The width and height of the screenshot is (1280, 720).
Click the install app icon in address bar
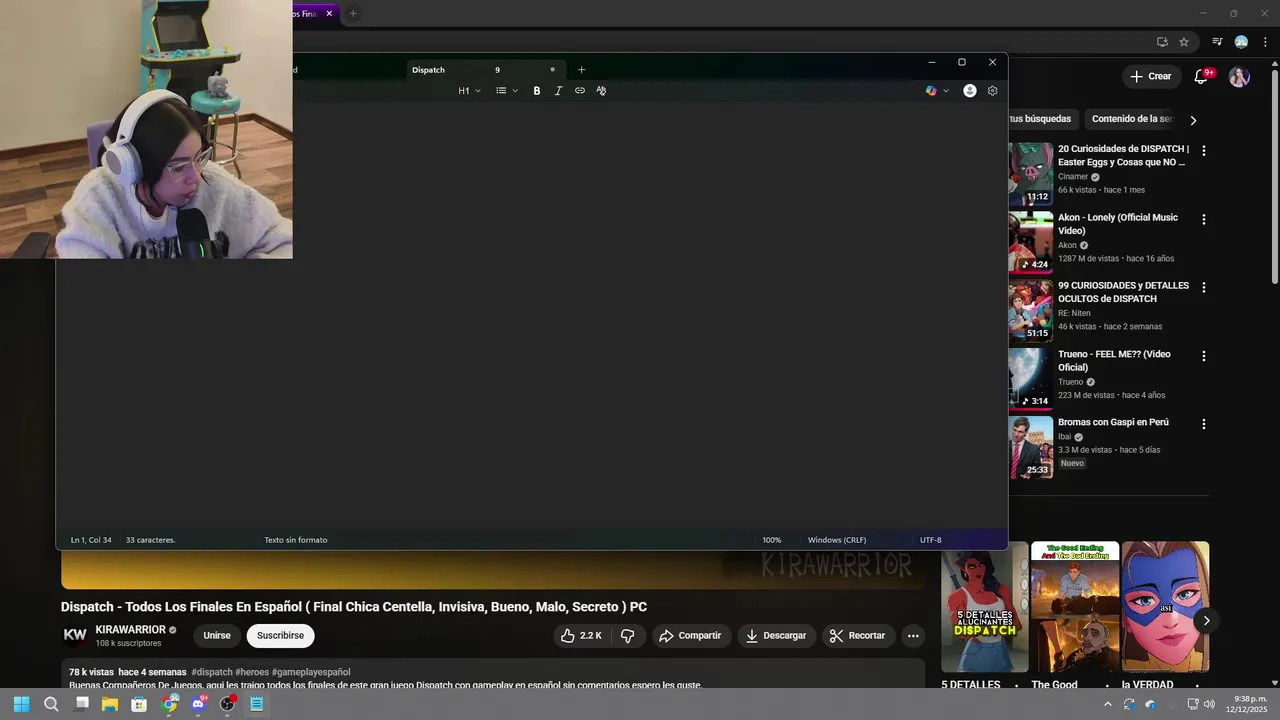[x=1162, y=42]
